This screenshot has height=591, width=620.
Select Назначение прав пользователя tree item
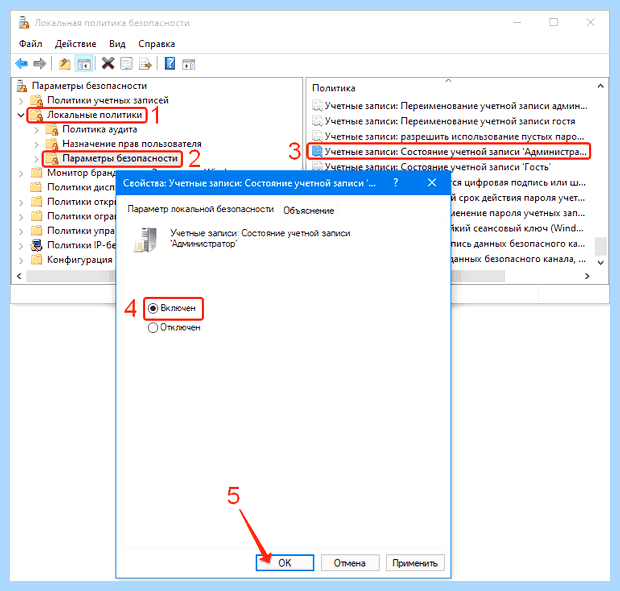(x=132, y=144)
